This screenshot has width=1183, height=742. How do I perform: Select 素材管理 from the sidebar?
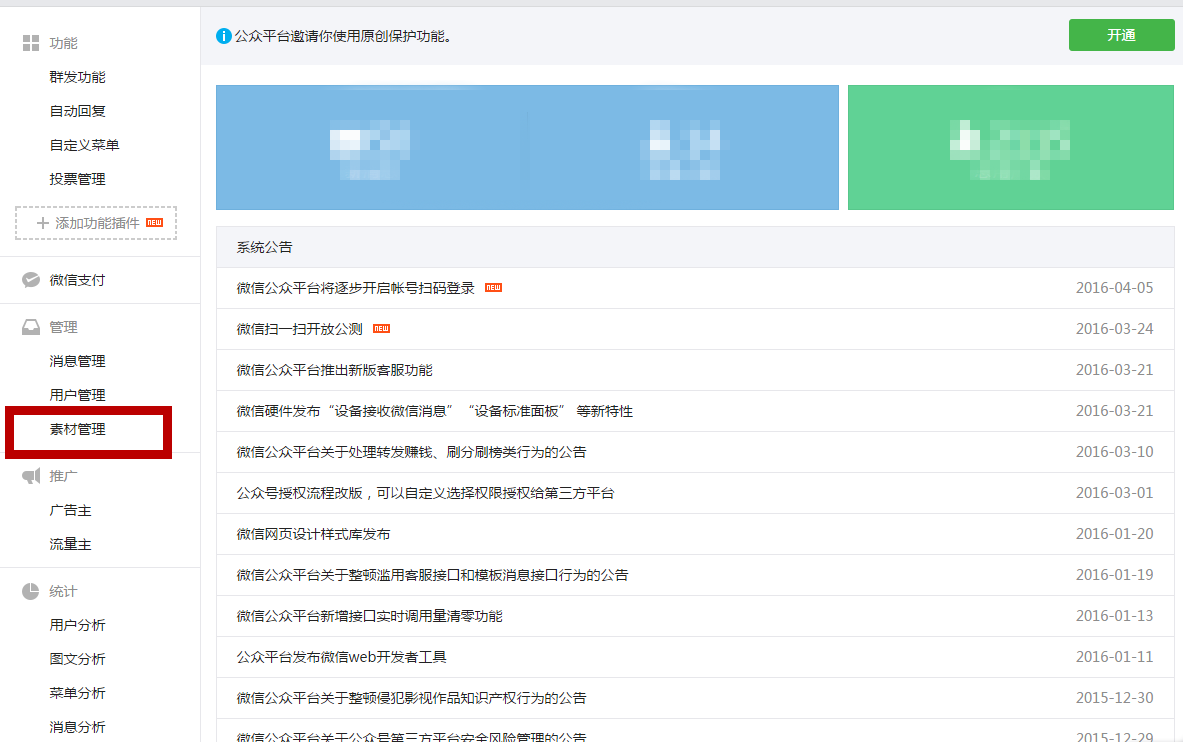click(x=77, y=429)
